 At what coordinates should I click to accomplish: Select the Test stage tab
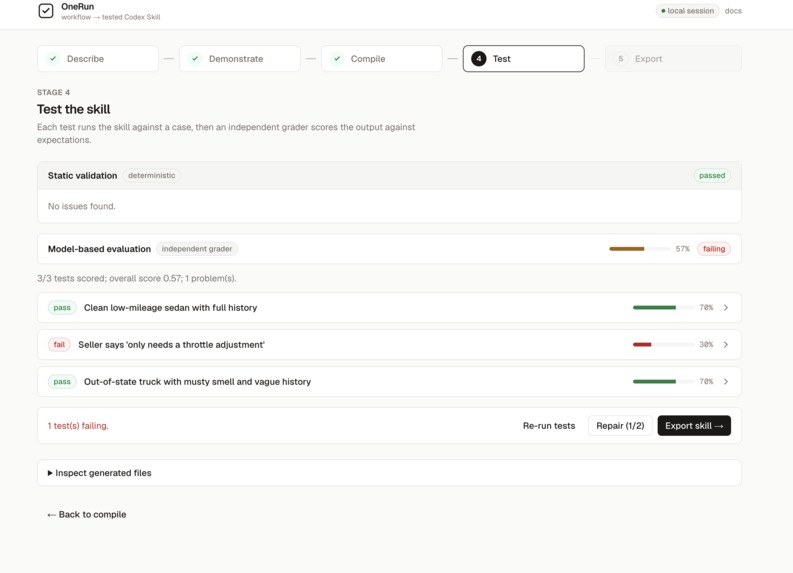pos(523,59)
